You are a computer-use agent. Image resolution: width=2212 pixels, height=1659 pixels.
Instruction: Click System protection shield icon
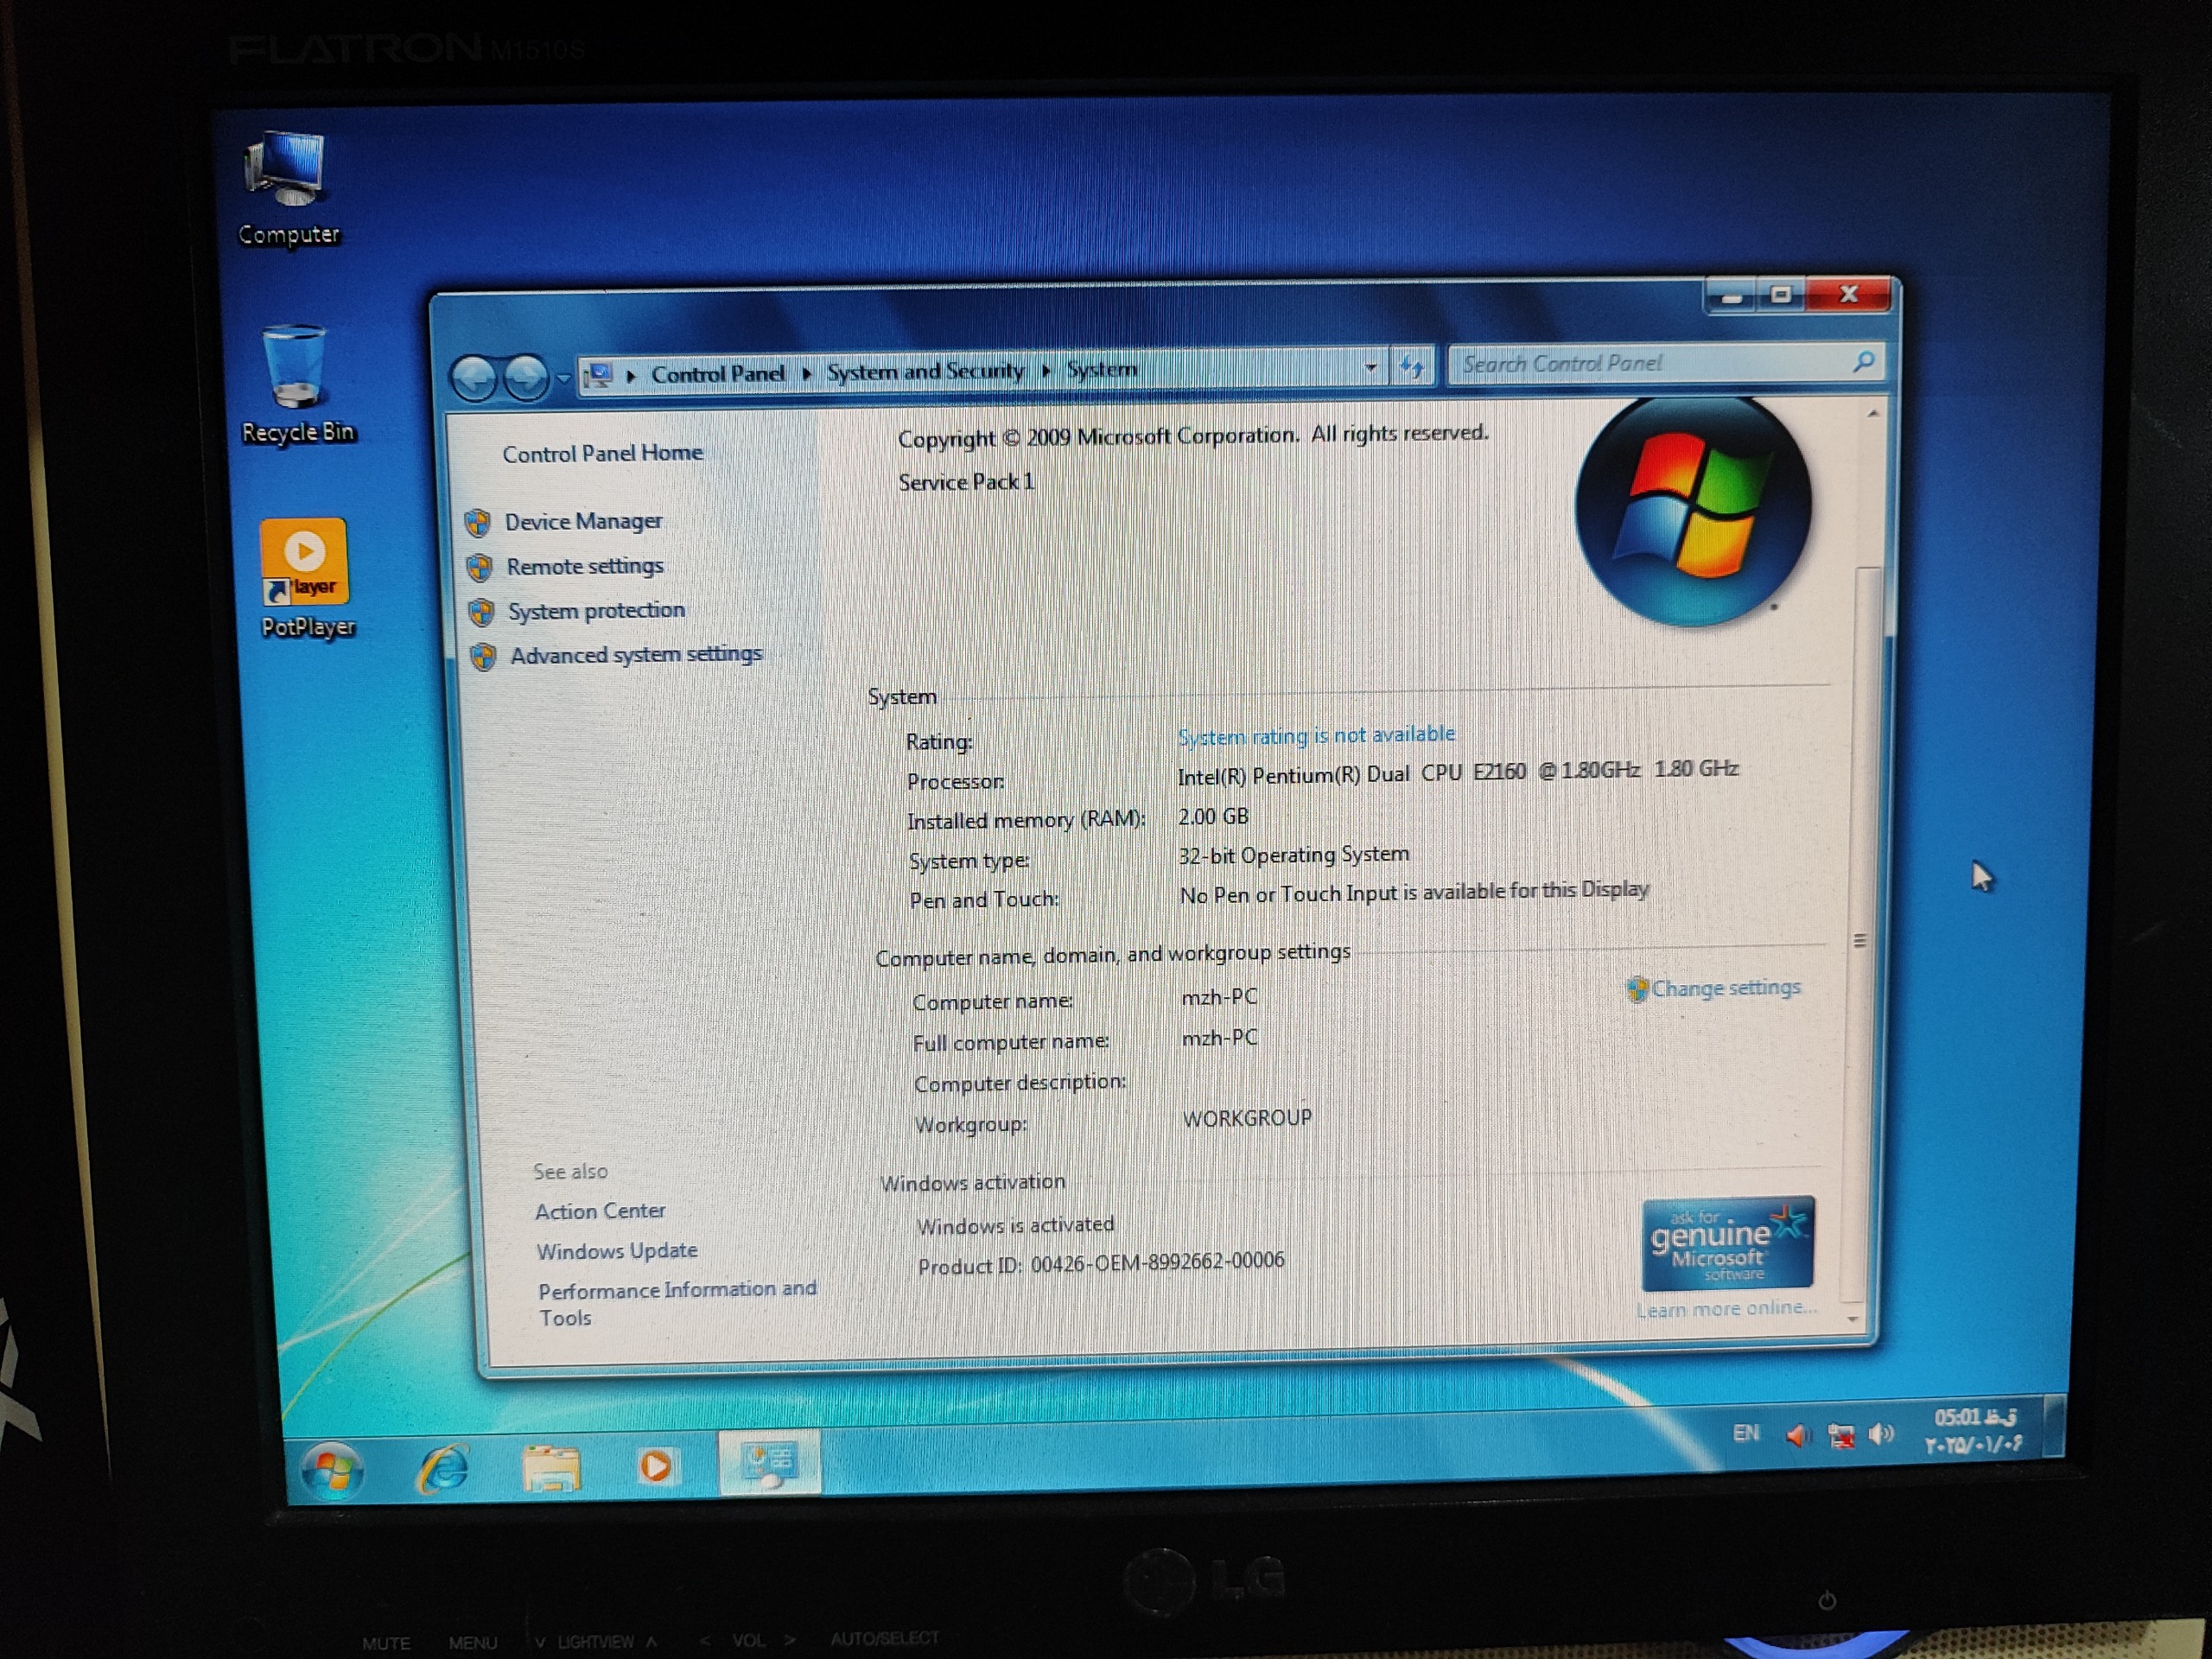[x=482, y=612]
